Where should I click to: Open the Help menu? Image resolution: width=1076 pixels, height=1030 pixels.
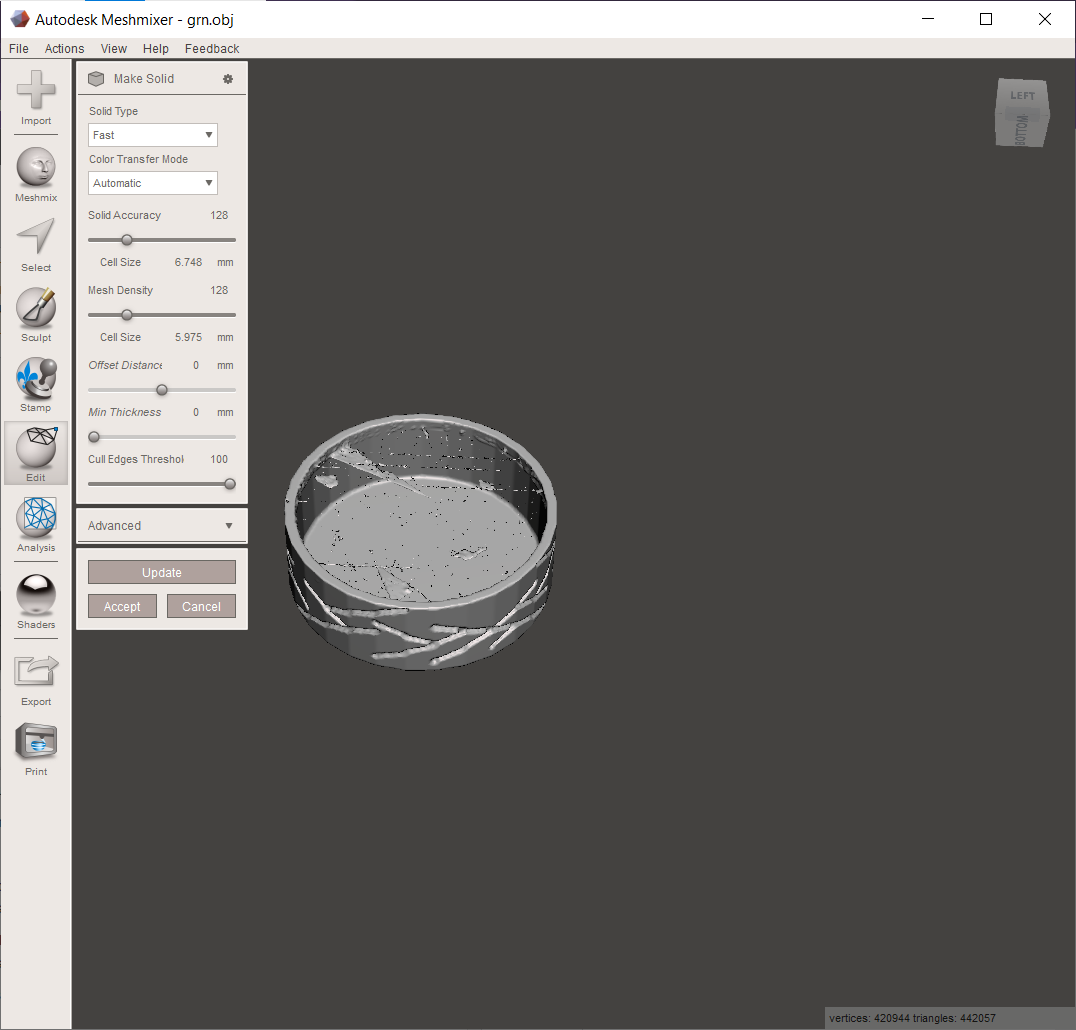click(156, 49)
